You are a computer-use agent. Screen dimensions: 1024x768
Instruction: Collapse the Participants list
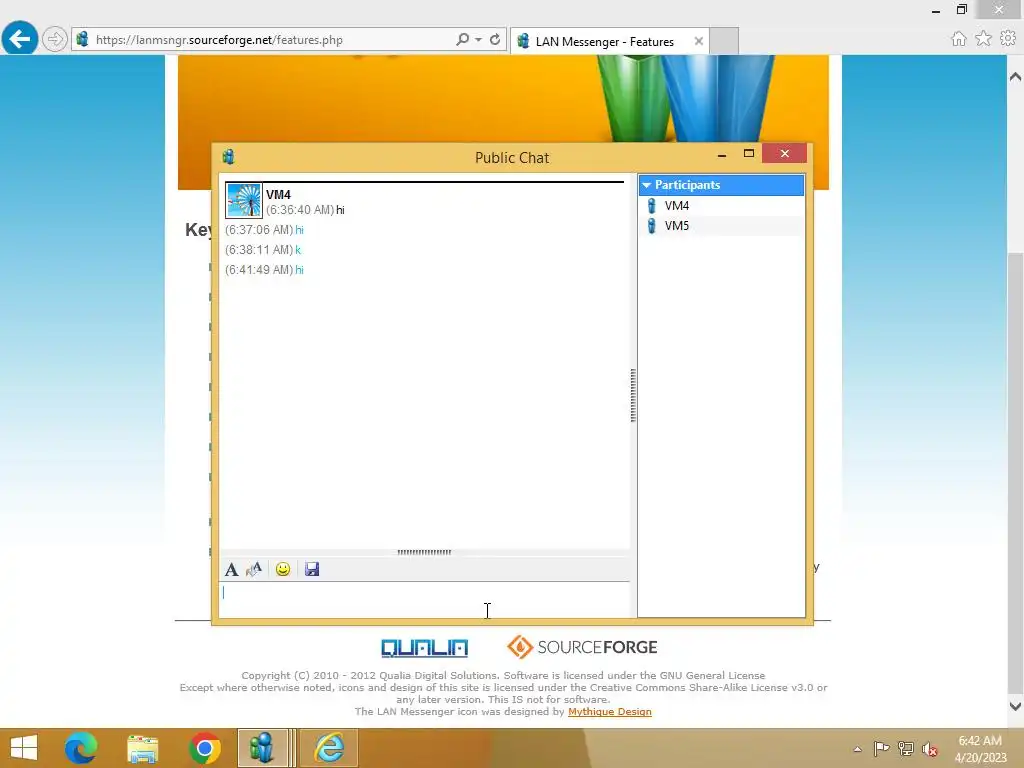pyautogui.click(x=647, y=185)
